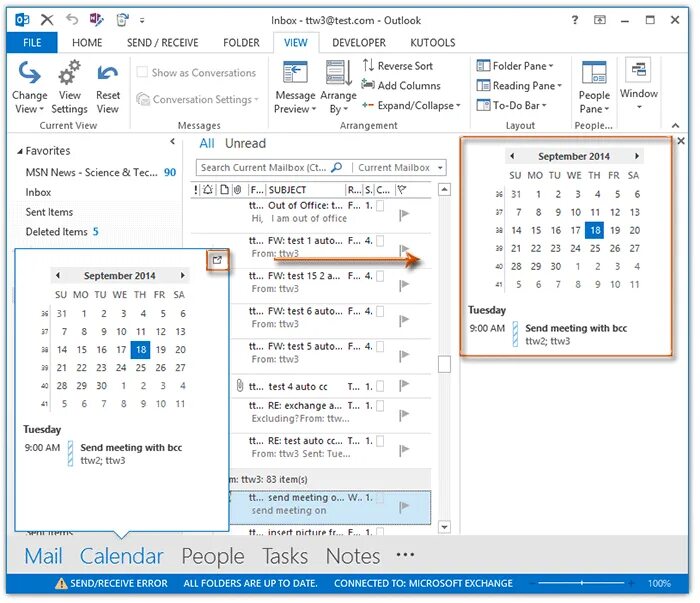This screenshot has width=700, height=603.
Task: Tick category checkbox for test 4 auto cc message
Action: point(380,386)
